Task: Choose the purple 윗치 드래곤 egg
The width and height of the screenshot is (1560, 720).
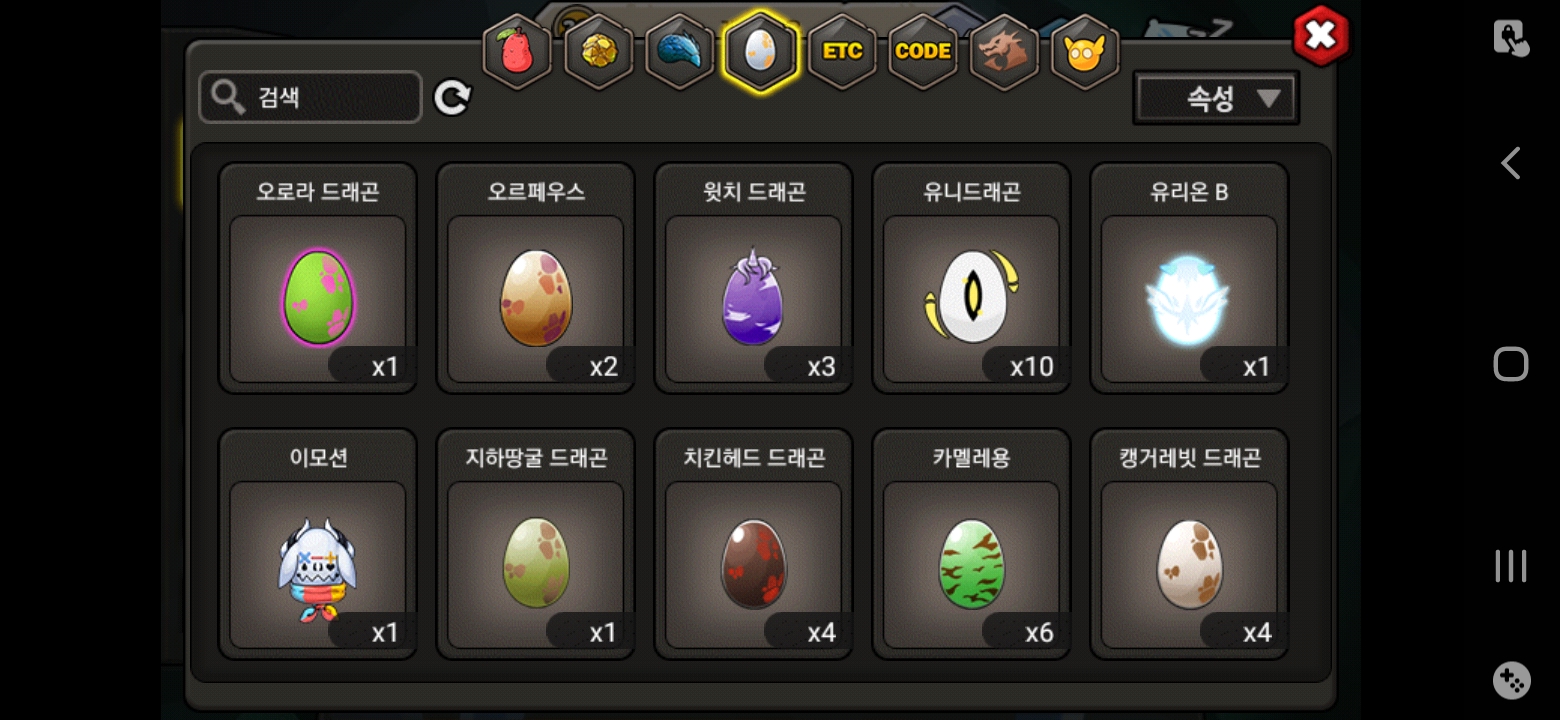Action: click(x=754, y=278)
